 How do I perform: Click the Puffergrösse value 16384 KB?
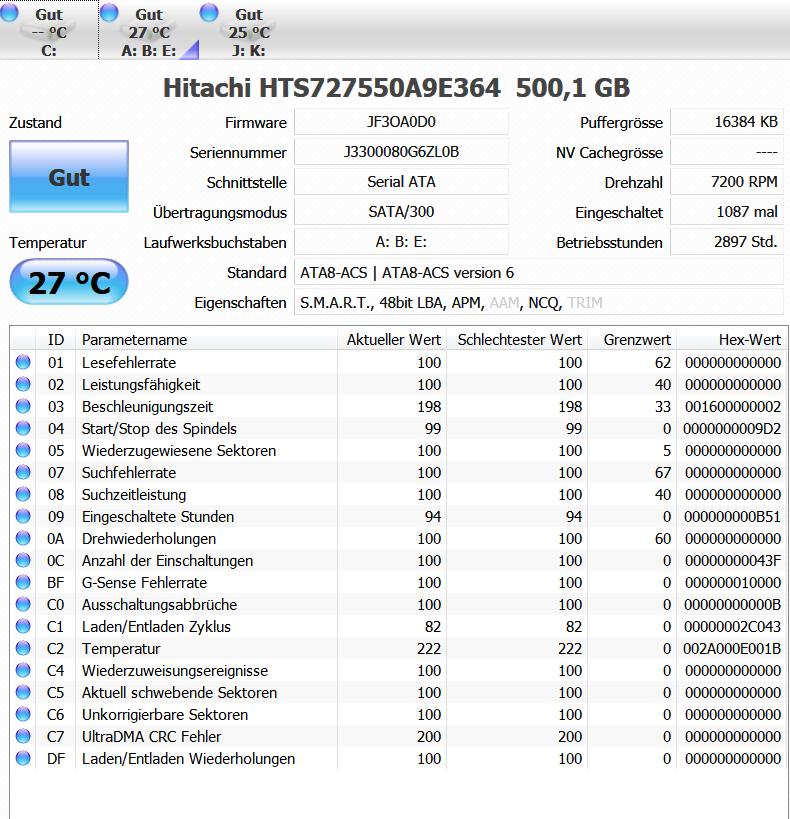point(727,122)
